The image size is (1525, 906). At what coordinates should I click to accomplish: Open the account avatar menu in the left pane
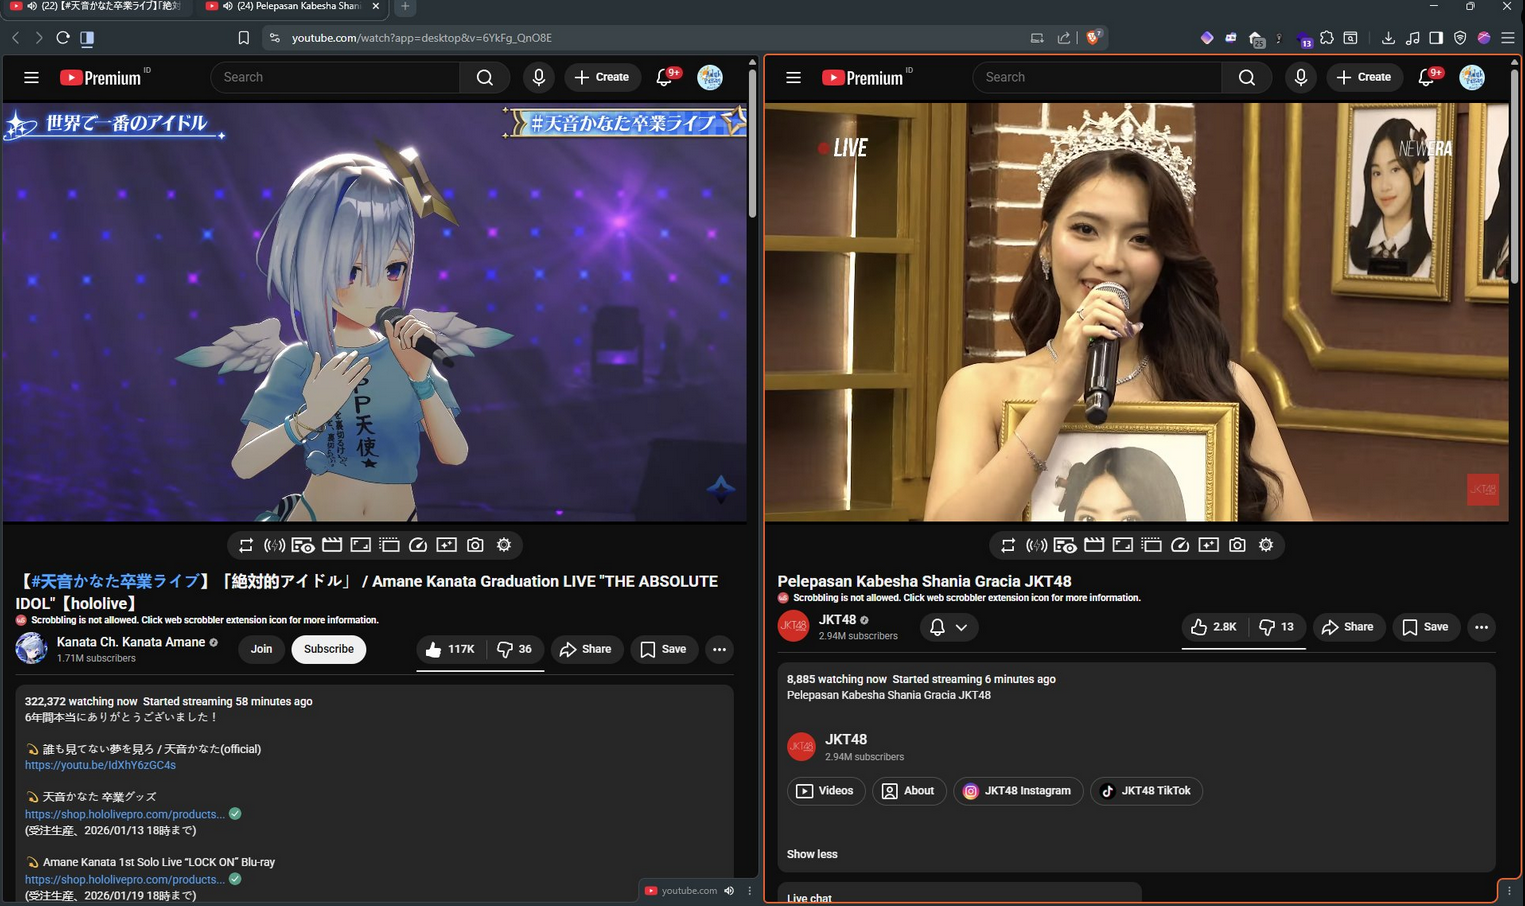coord(710,77)
